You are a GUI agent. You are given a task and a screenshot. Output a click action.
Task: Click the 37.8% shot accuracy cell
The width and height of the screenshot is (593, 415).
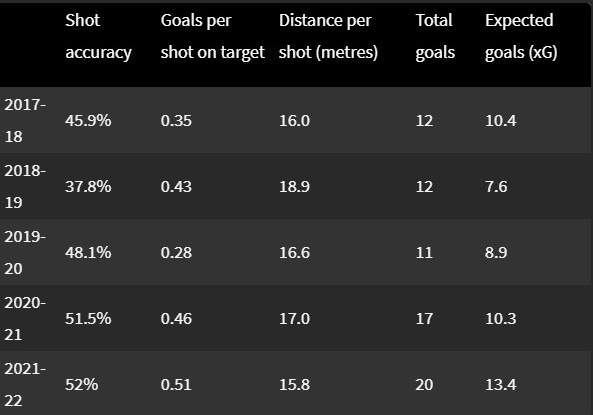88,187
